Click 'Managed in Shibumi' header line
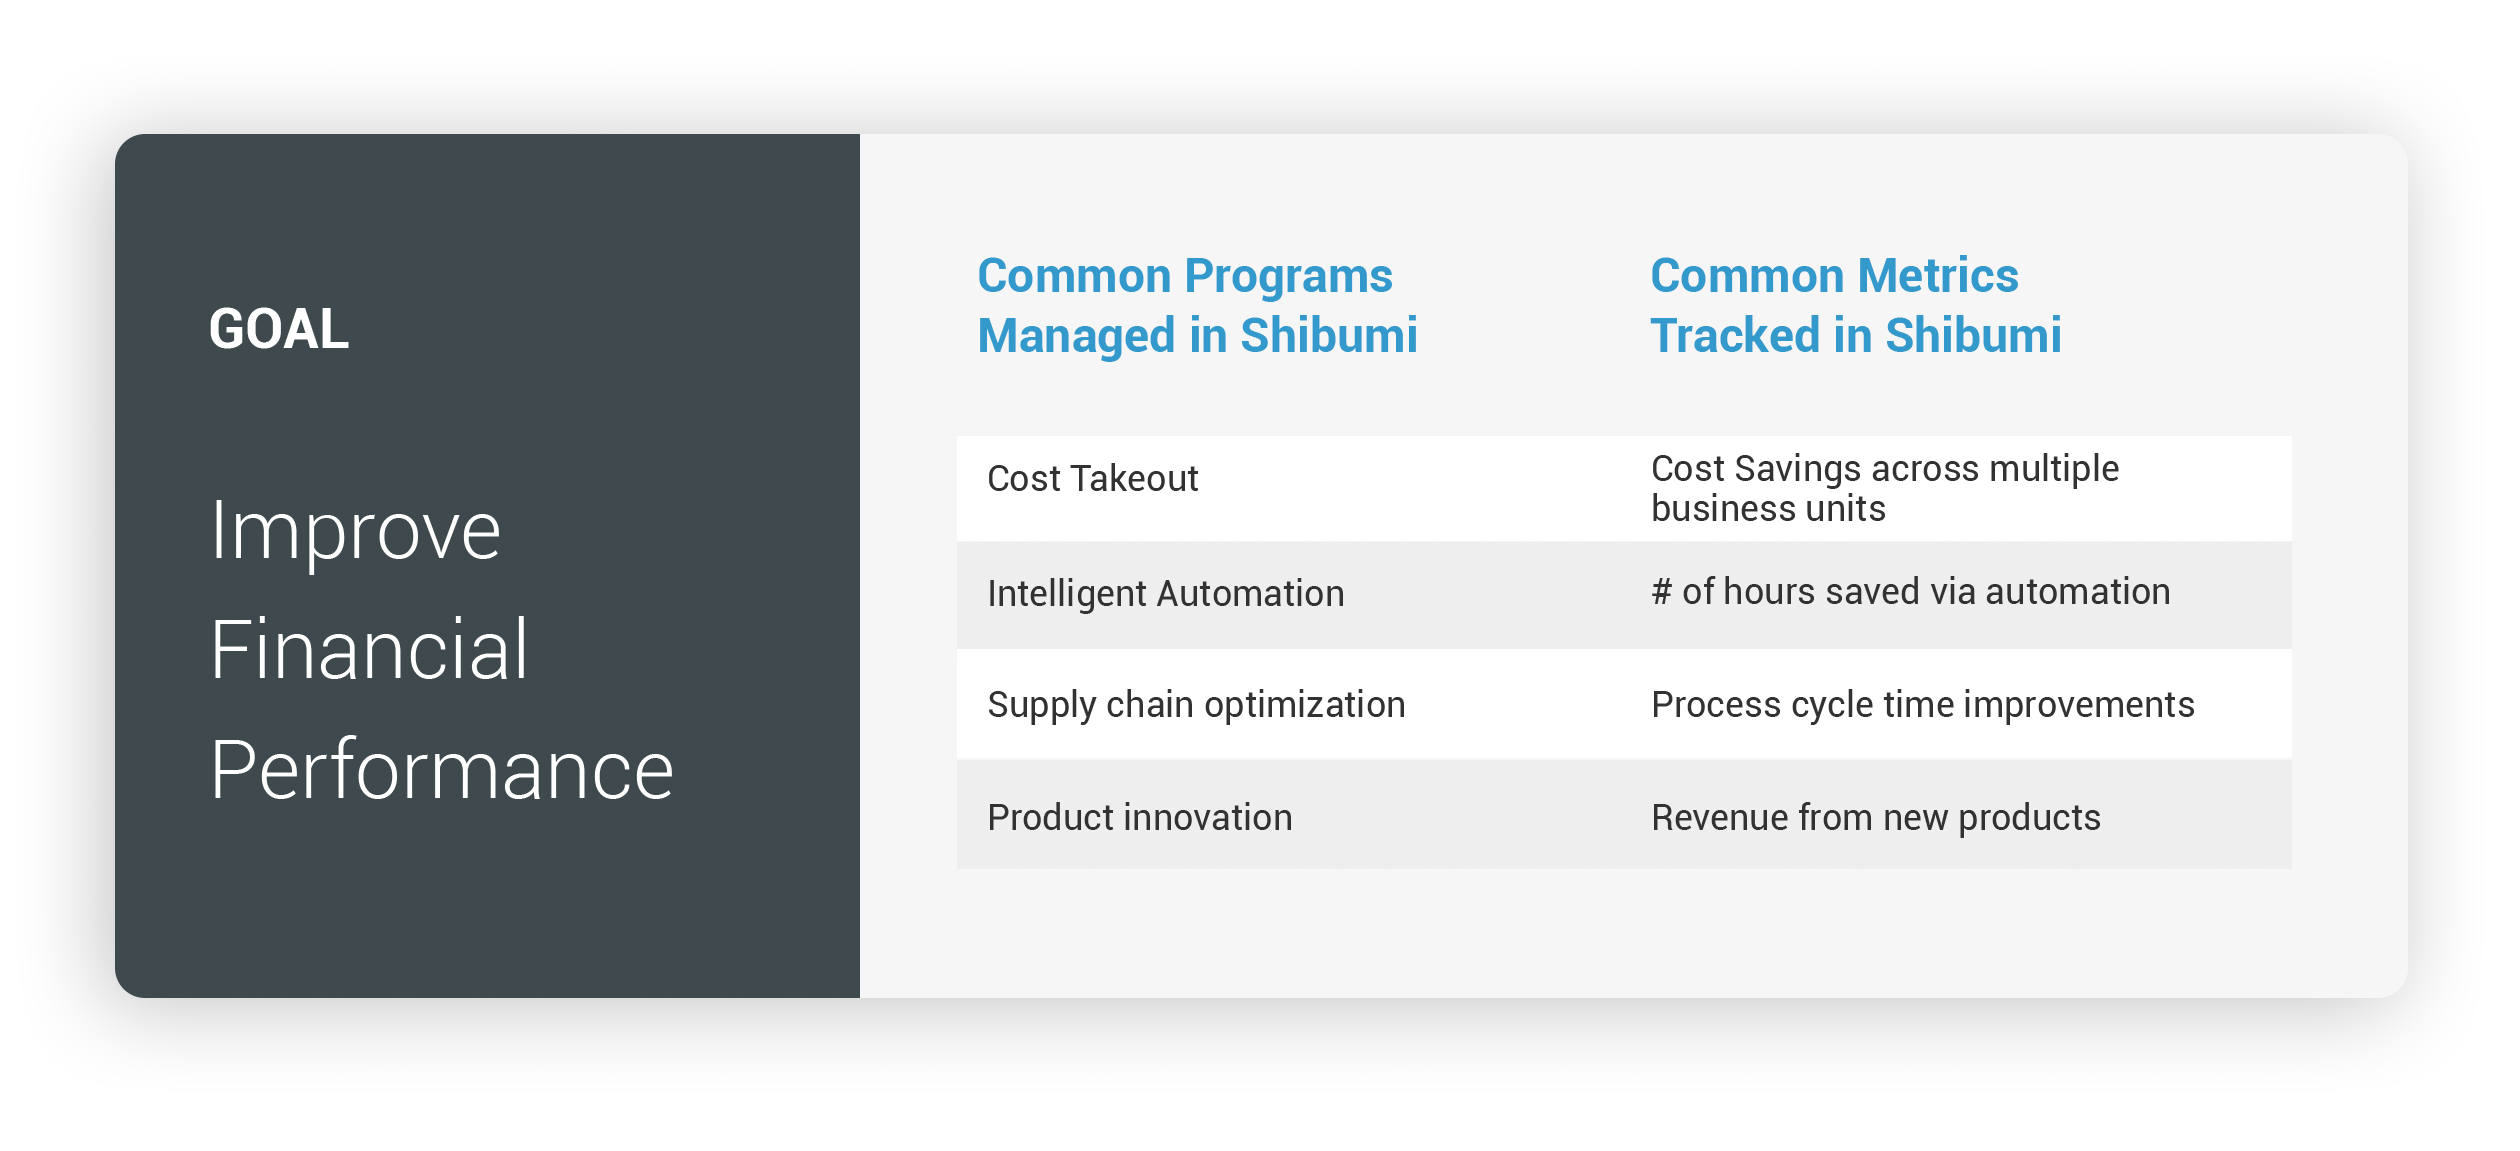 coord(1197,336)
